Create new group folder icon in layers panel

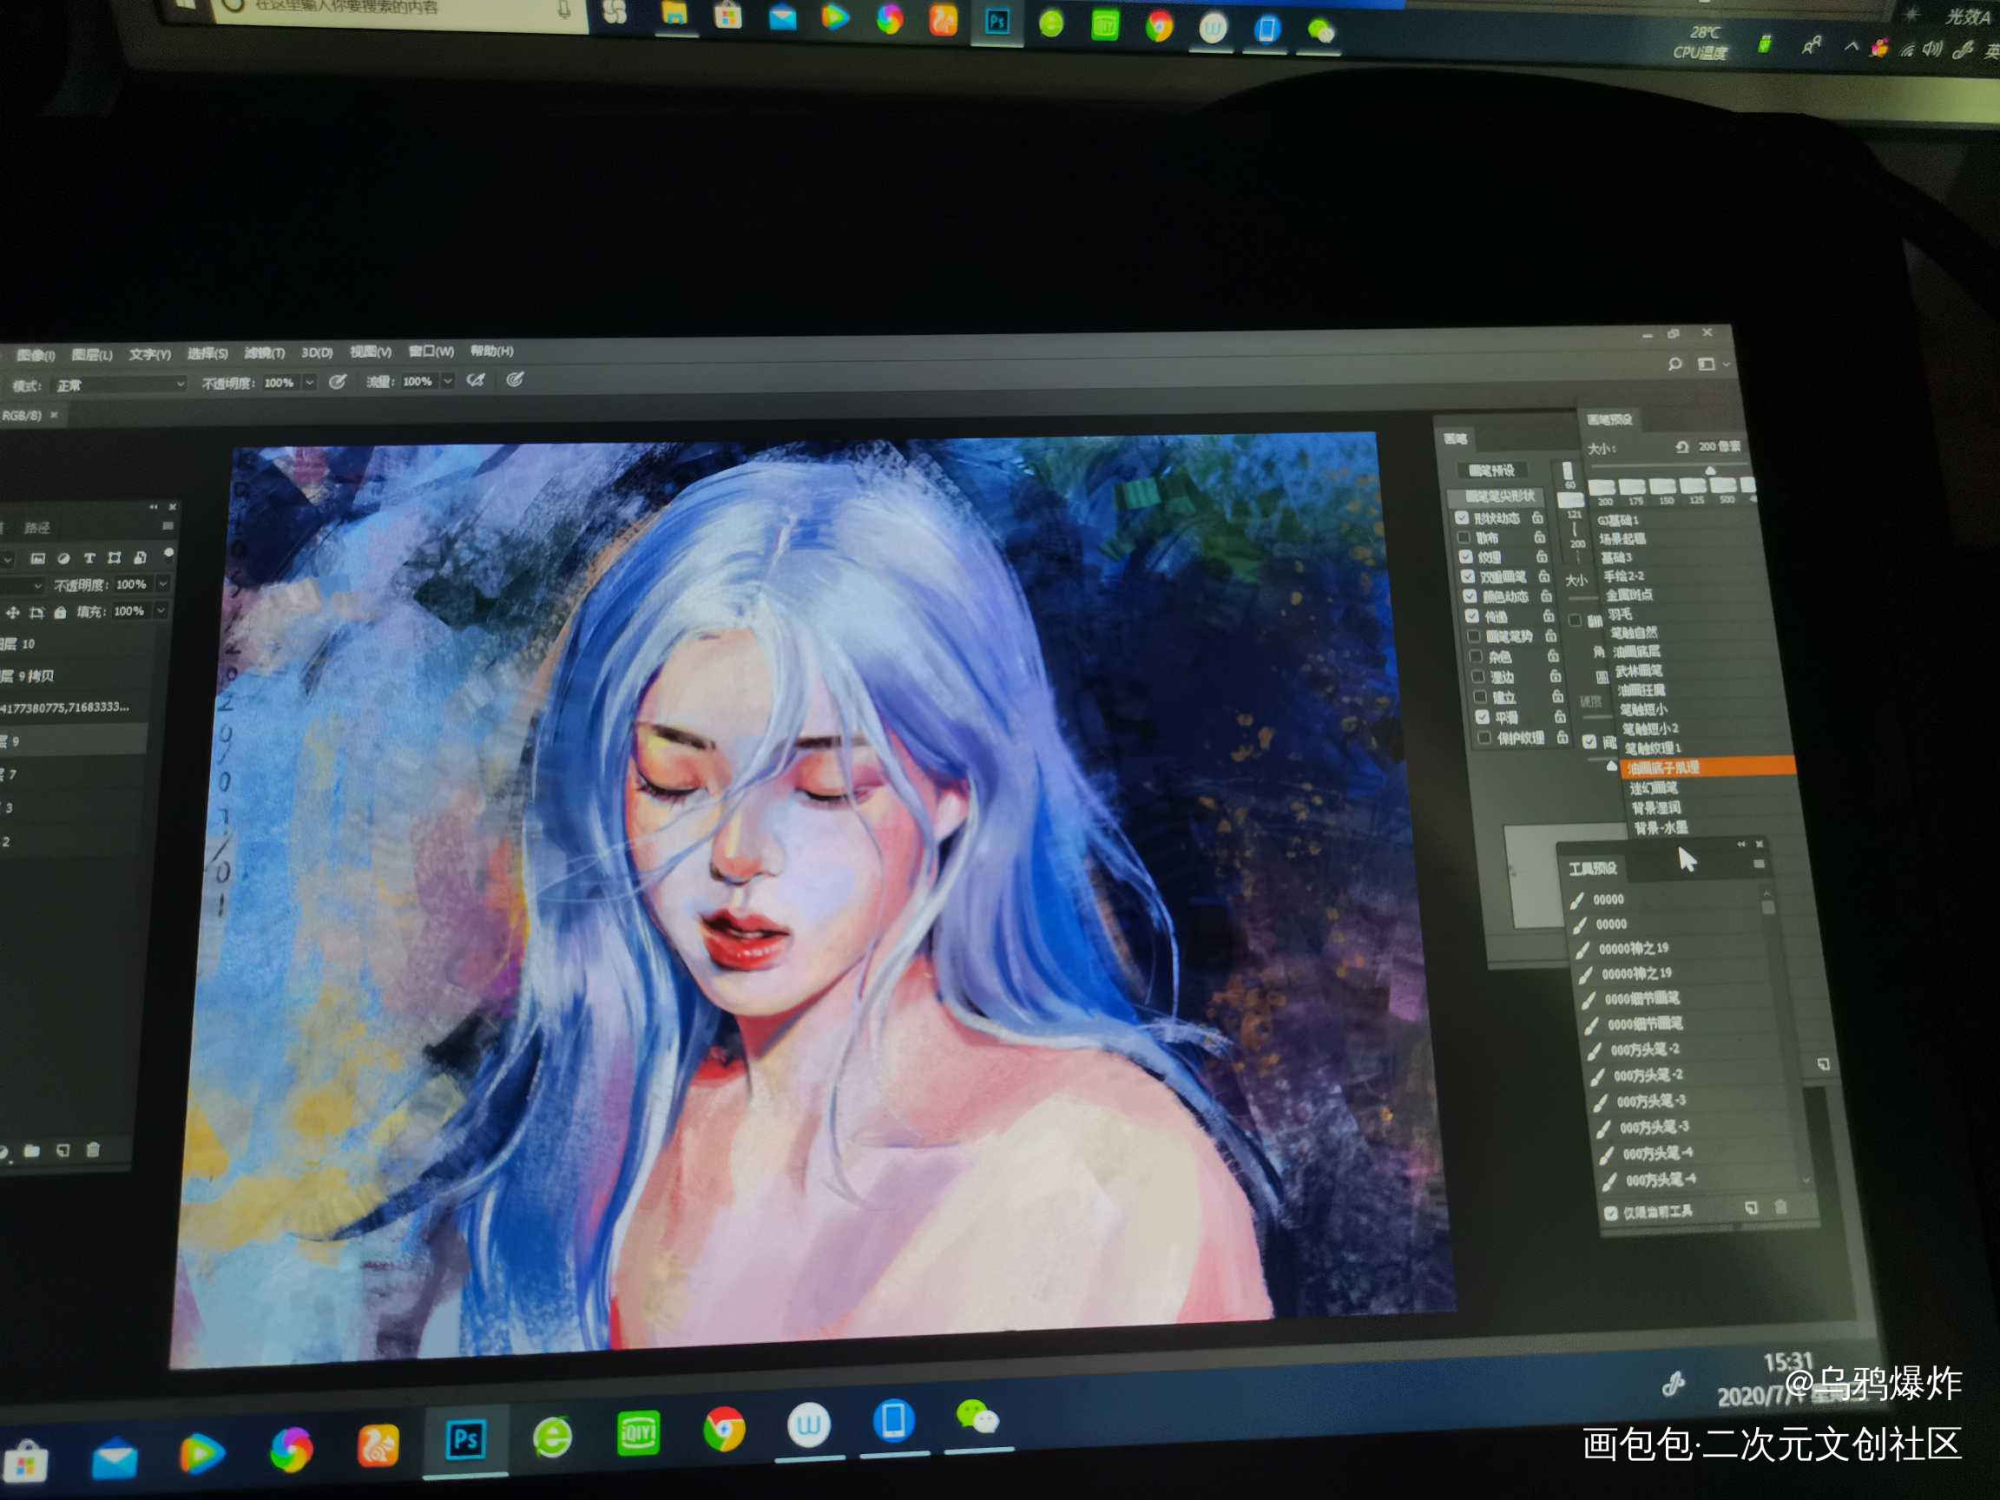click(x=32, y=1151)
